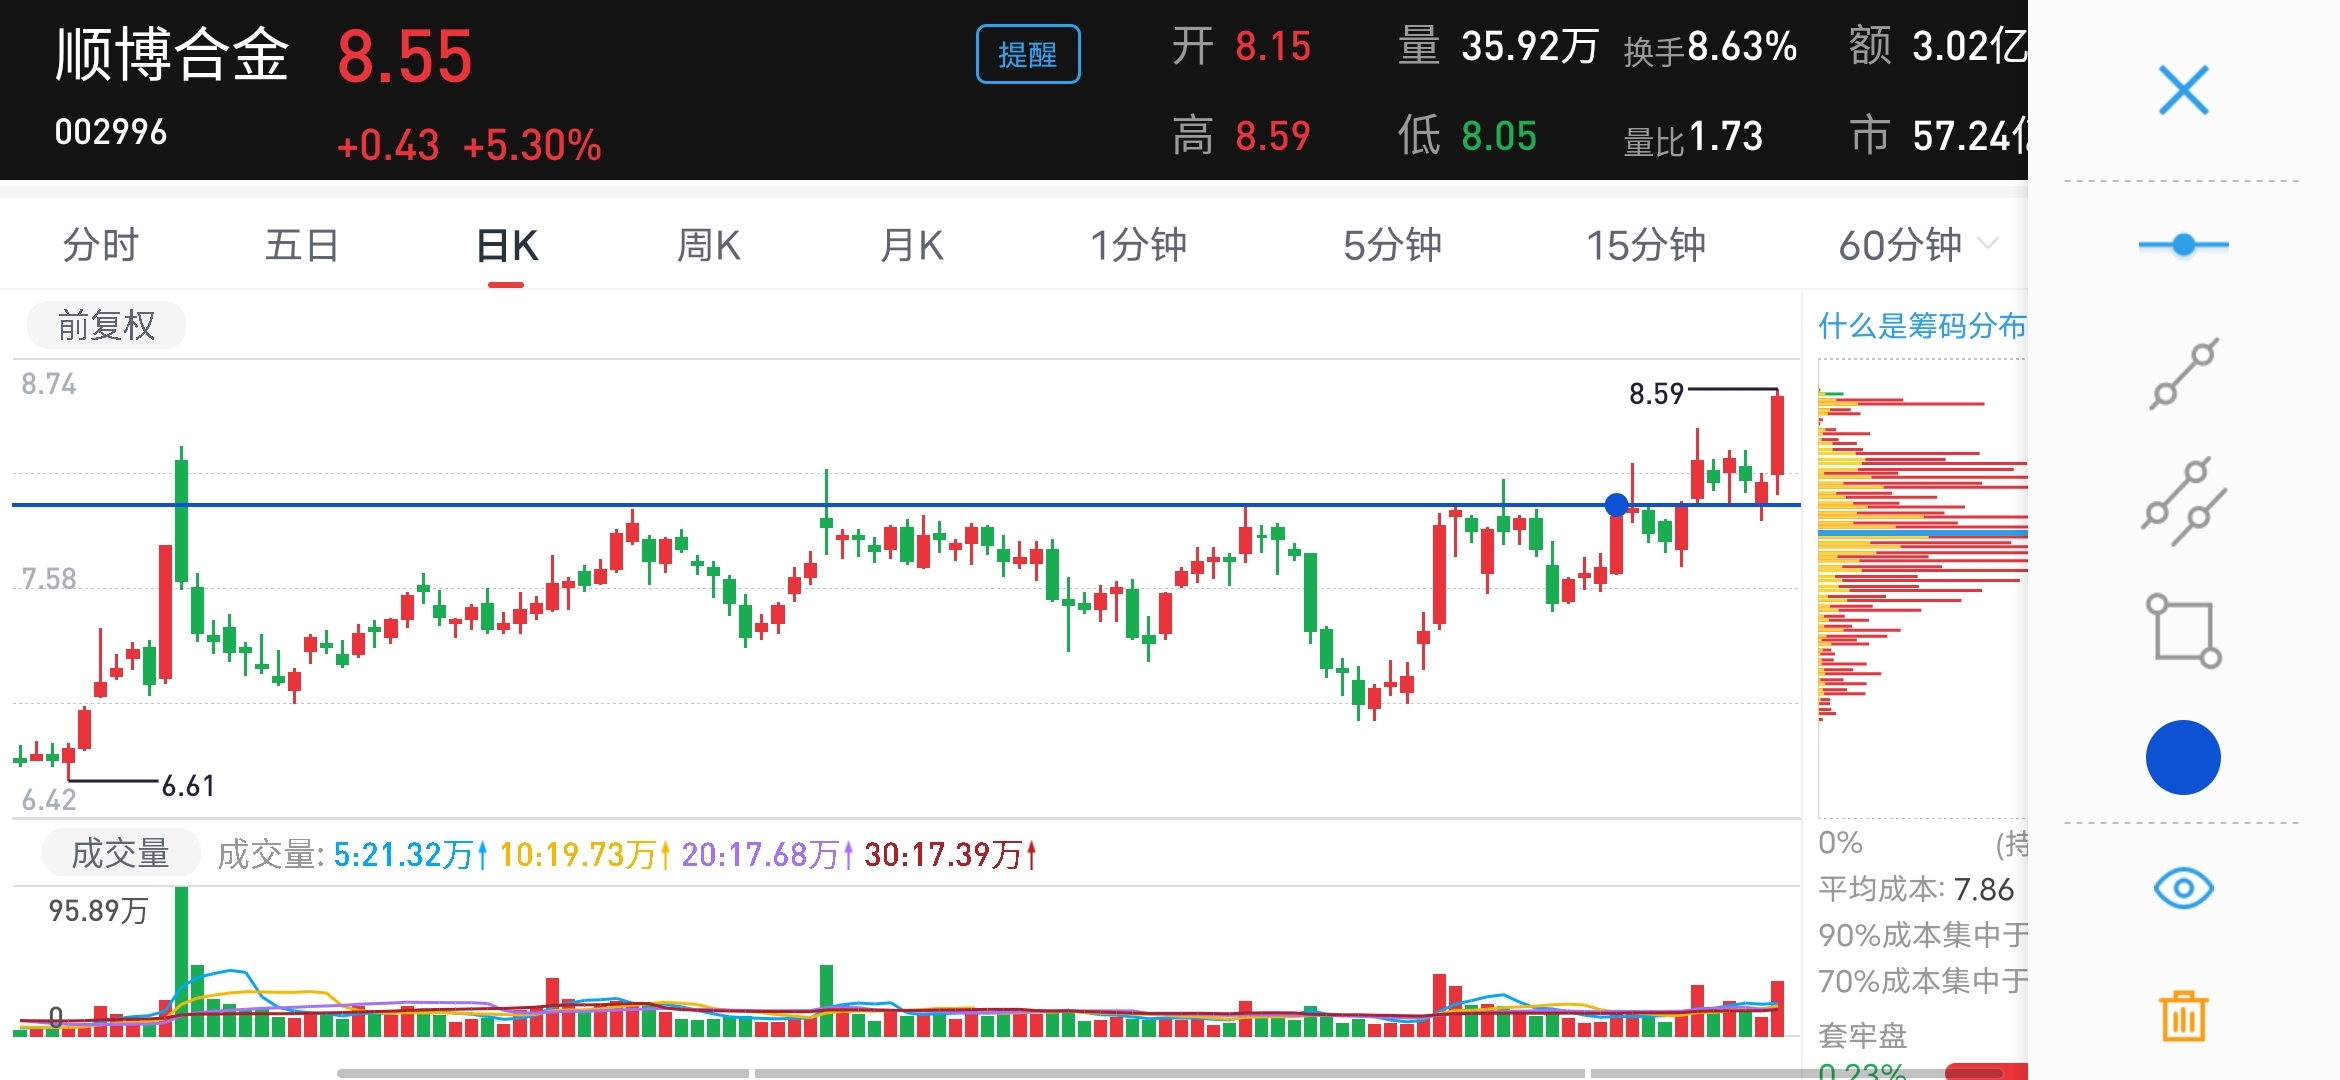Toggle drawings visibility with eye icon
The height and width of the screenshot is (1080, 2340).
click(x=2183, y=888)
